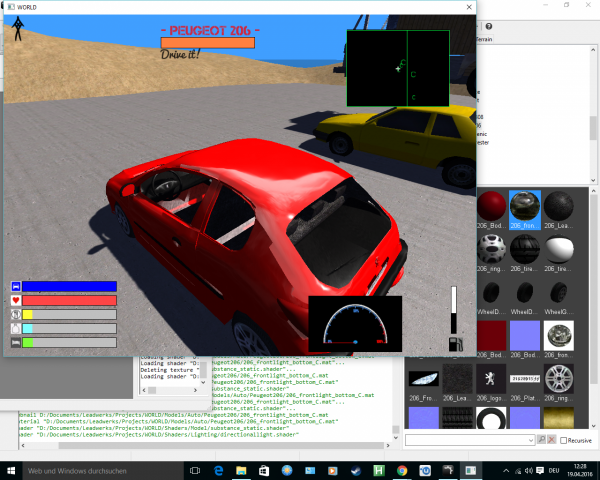
Task: Select the black-and-white 206_tire material sphere
Action: pyautogui.click(x=558, y=249)
